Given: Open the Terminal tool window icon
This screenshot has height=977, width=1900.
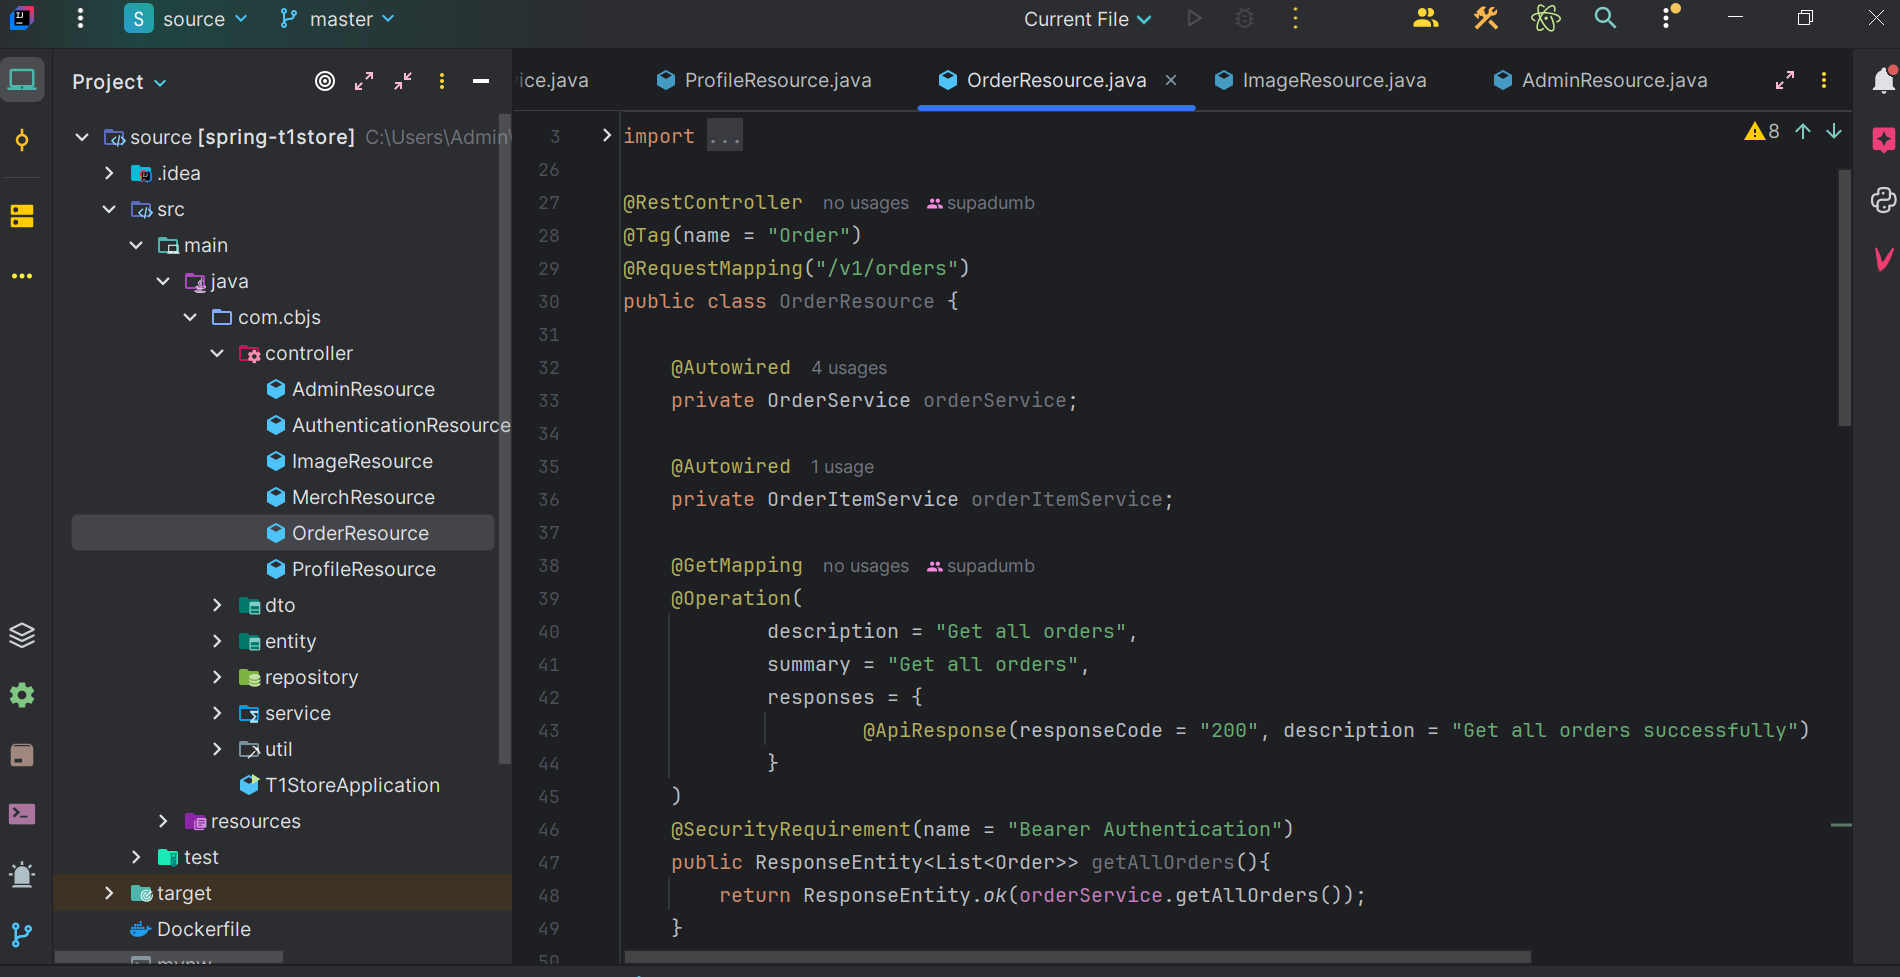Looking at the screenshot, I should click(x=22, y=814).
